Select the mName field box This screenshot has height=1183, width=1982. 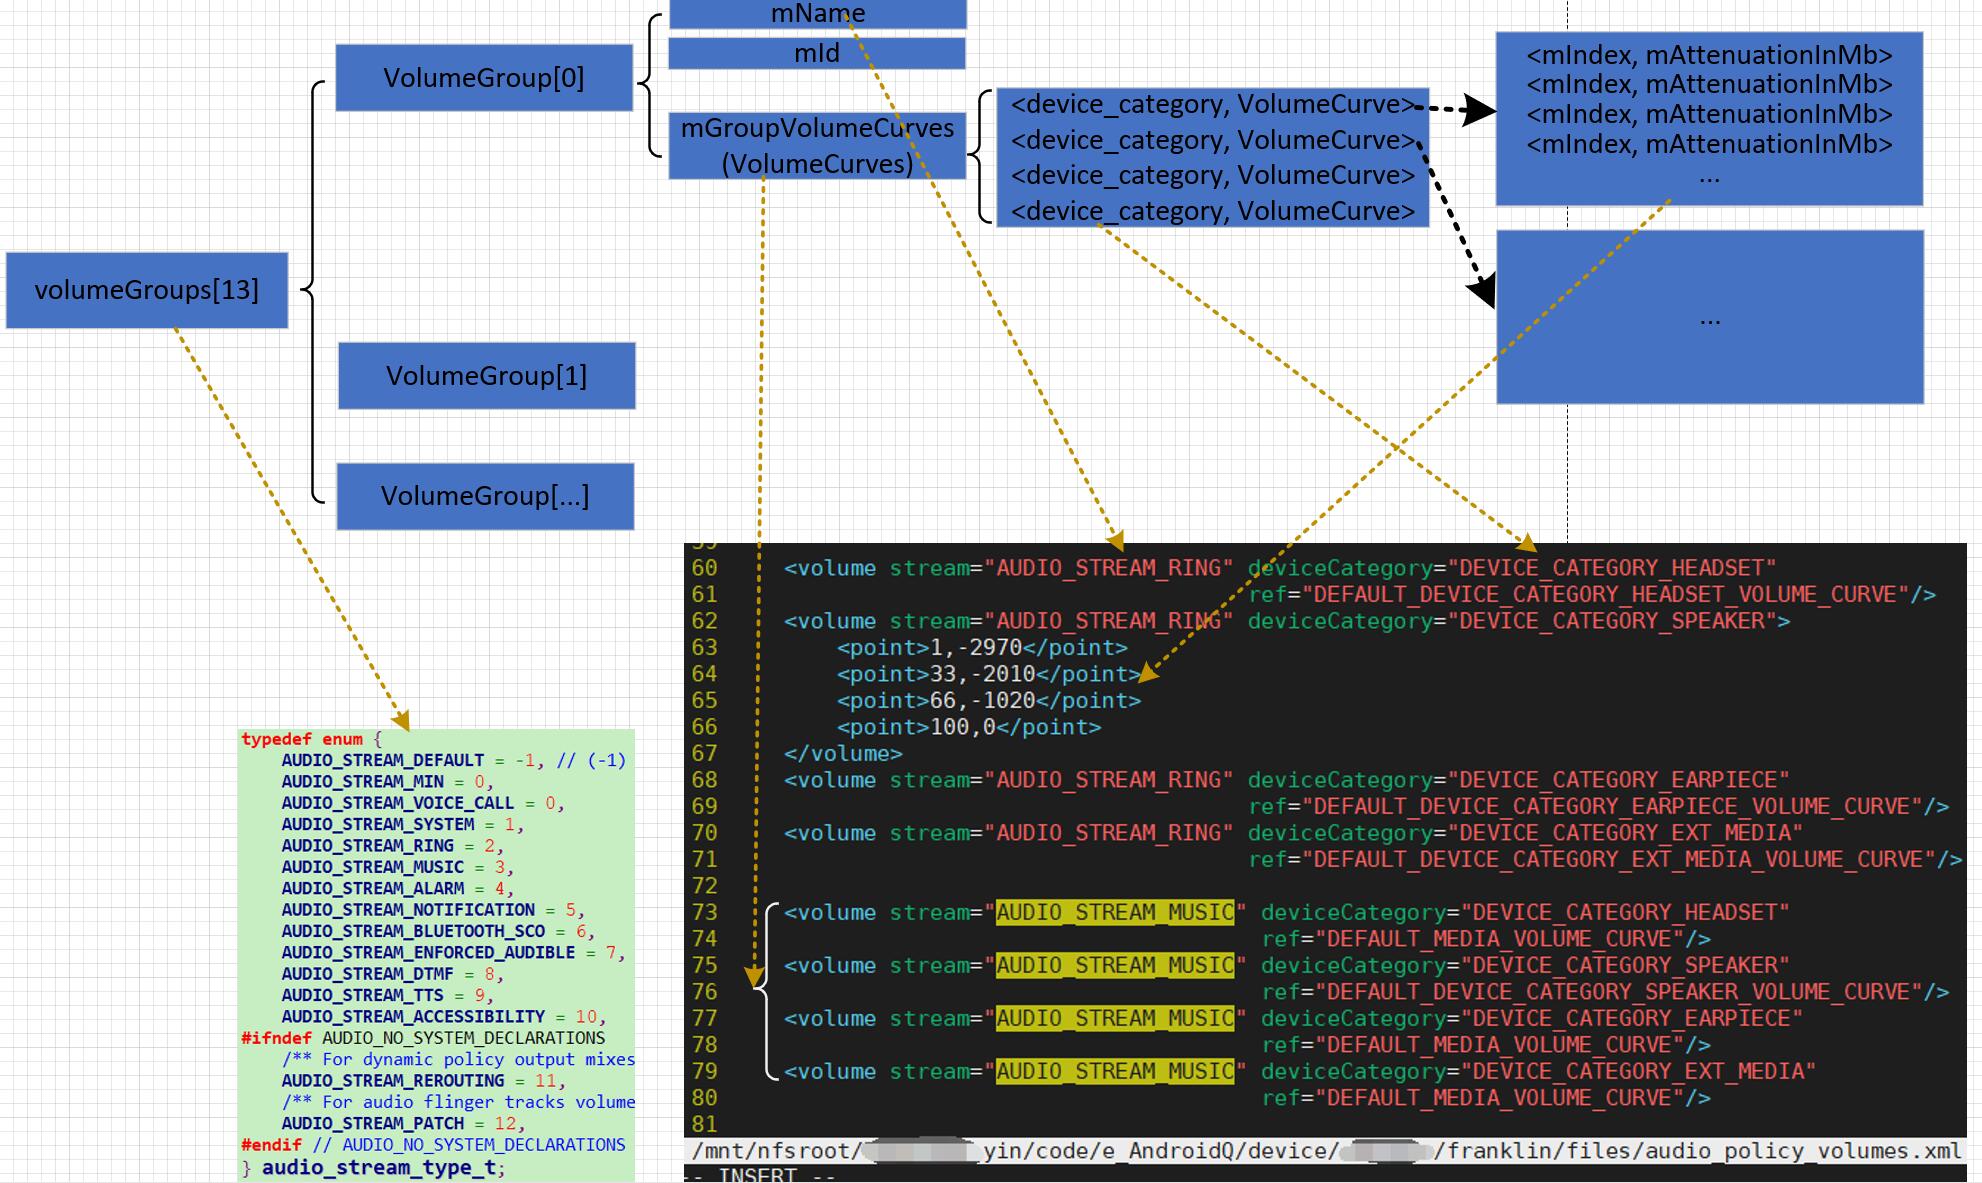point(817,14)
